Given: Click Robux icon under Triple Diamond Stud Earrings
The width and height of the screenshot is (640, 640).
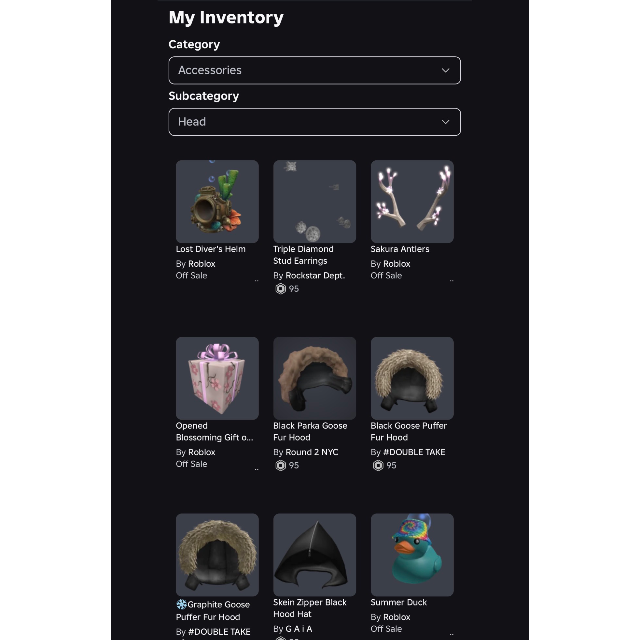Looking at the screenshot, I should pyautogui.click(x=280, y=289).
